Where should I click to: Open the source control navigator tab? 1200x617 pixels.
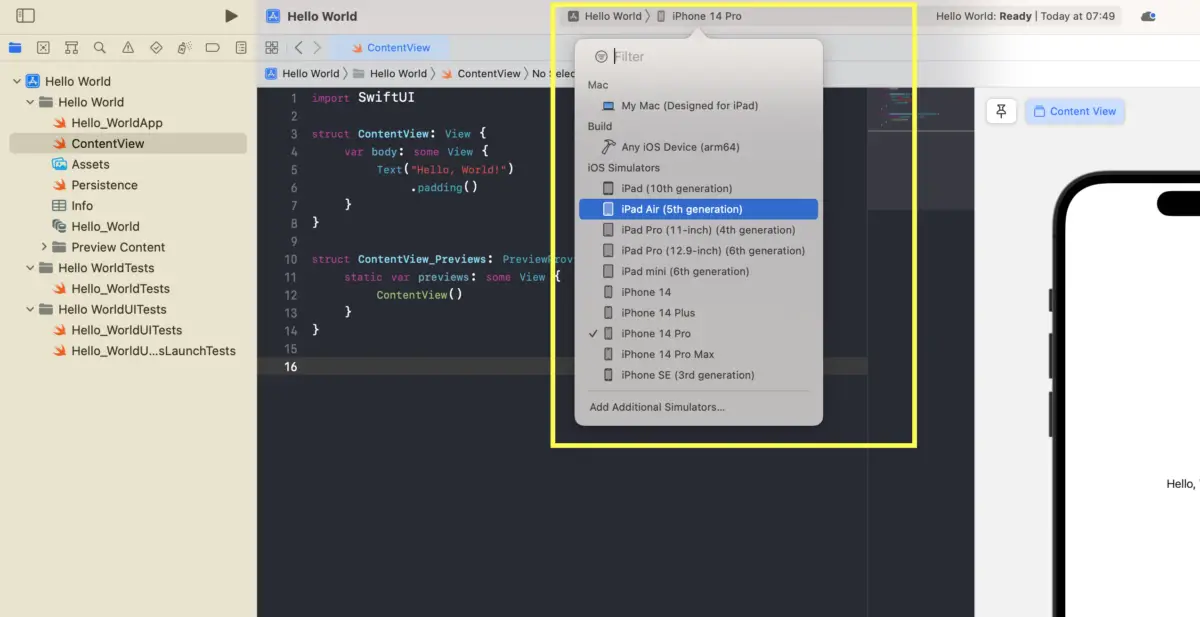pos(43,48)
